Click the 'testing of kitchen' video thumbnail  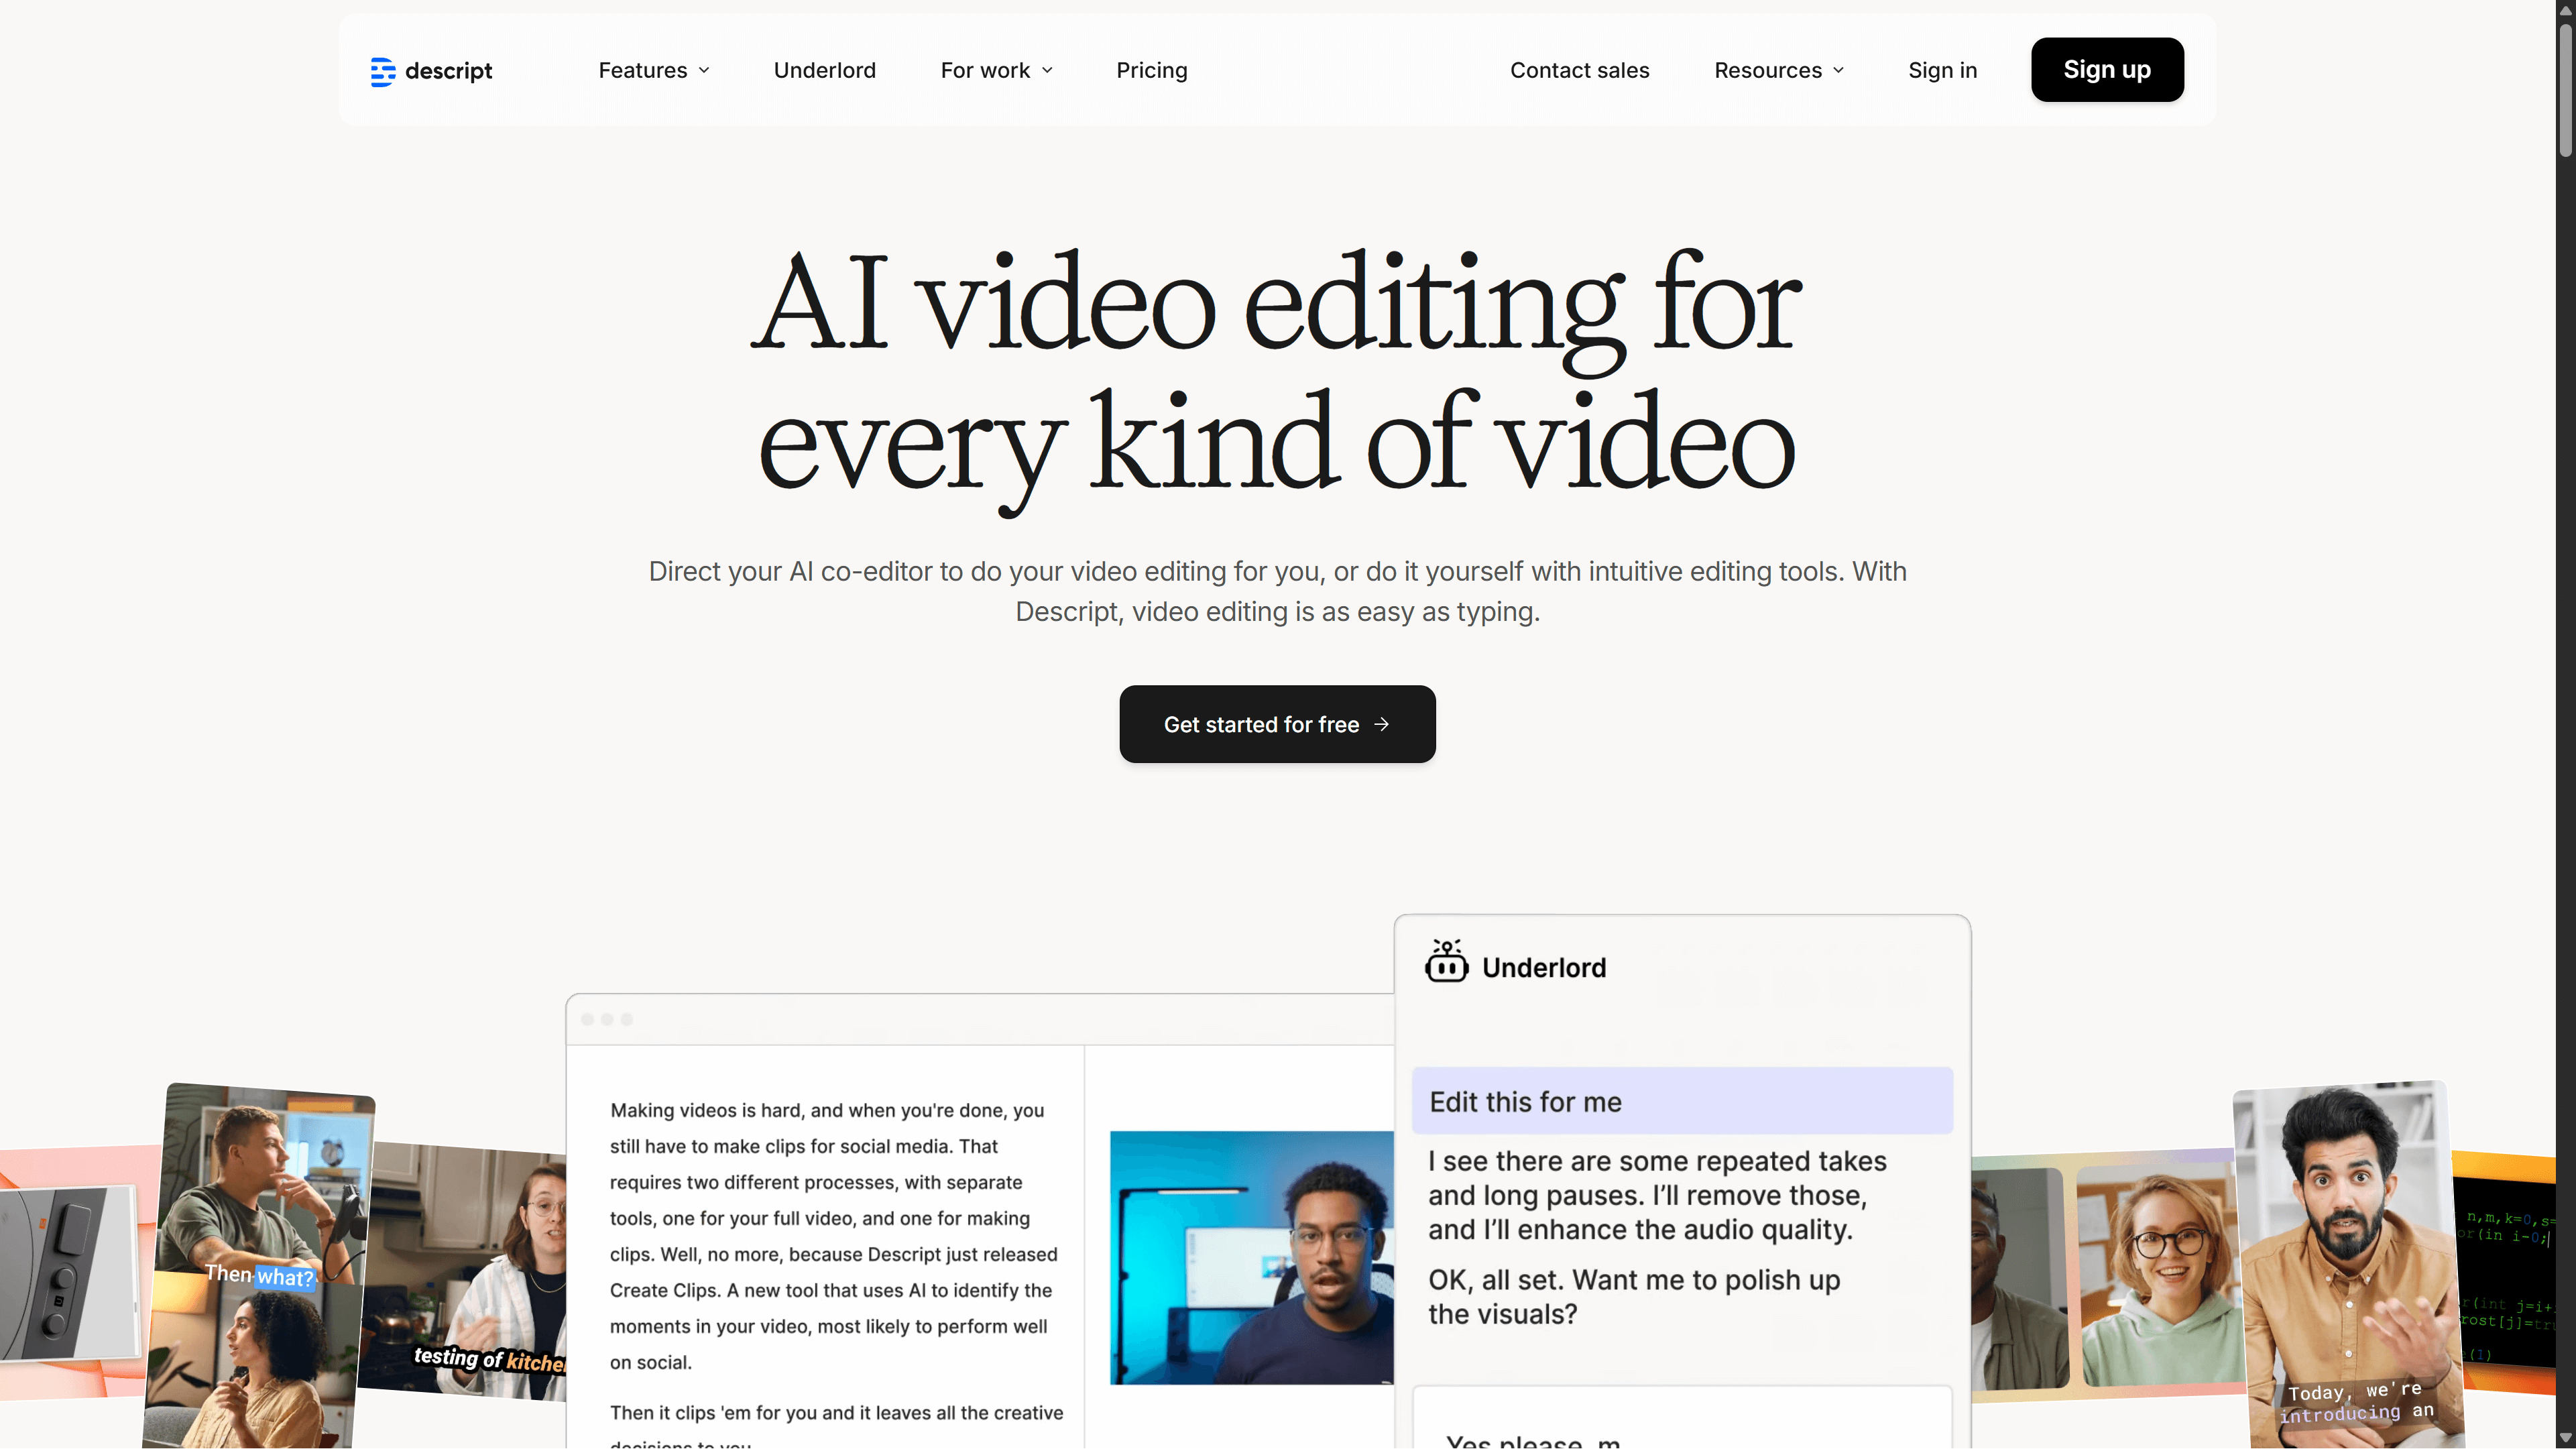[468, 1270]
